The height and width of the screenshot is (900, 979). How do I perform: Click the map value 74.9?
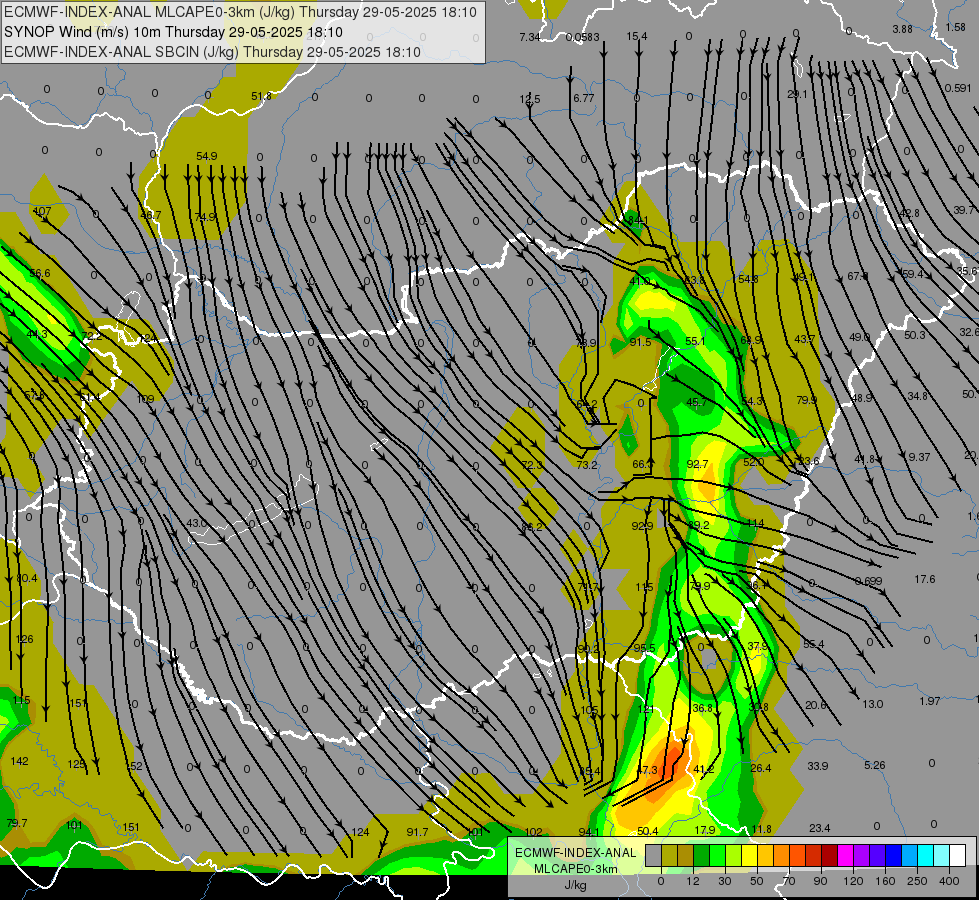pos(205,217)
